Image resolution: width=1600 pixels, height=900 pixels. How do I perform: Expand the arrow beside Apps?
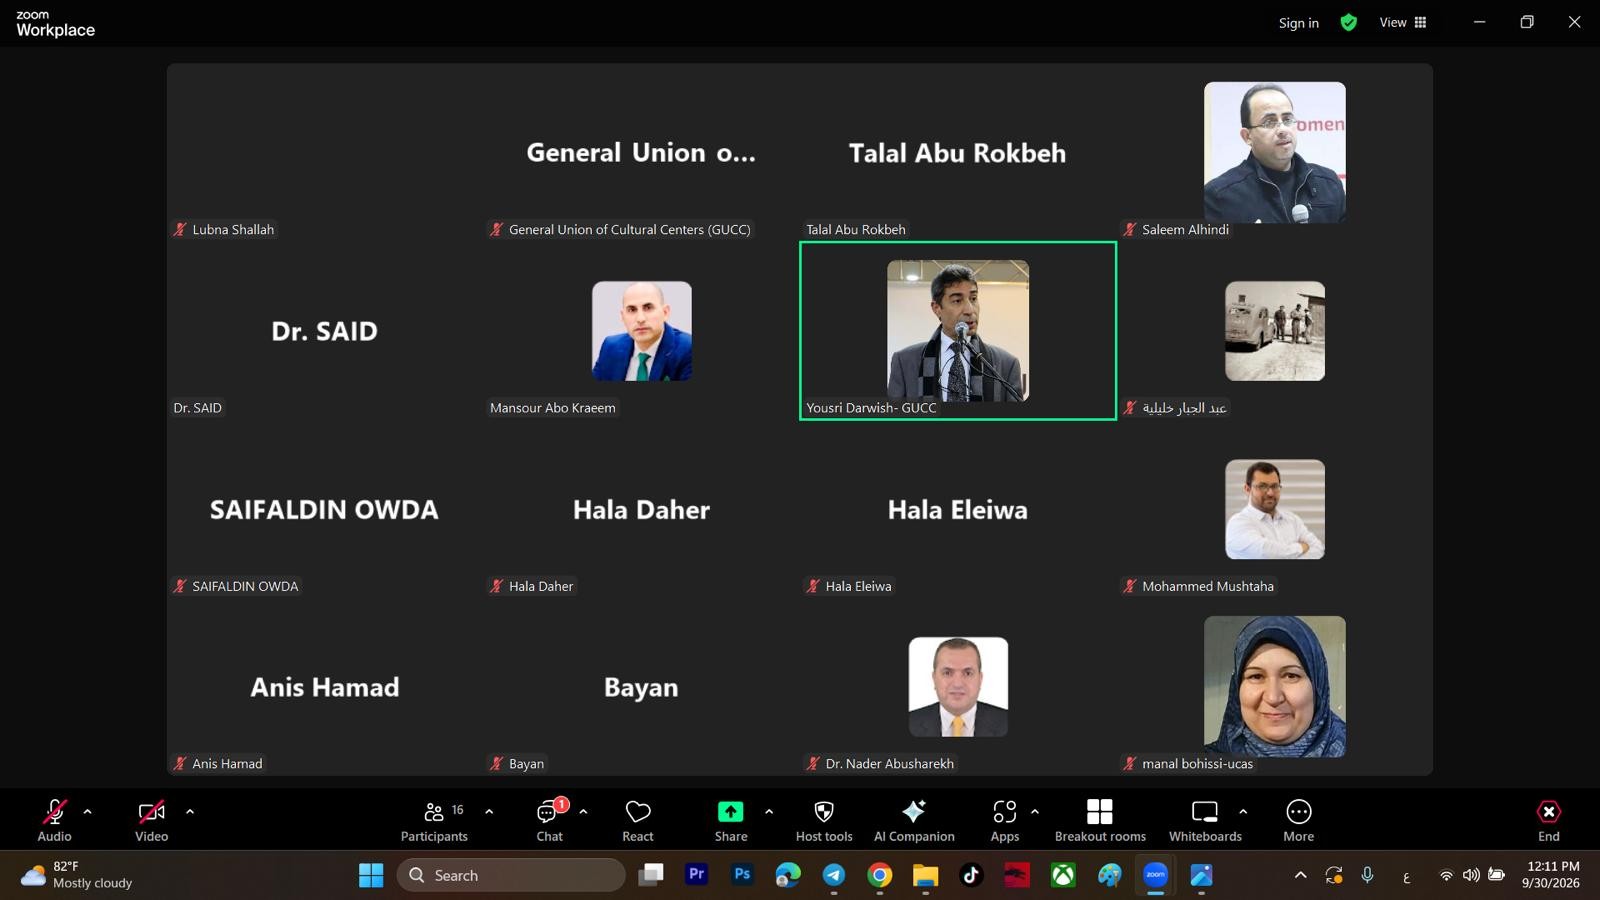pos(1035,812)
